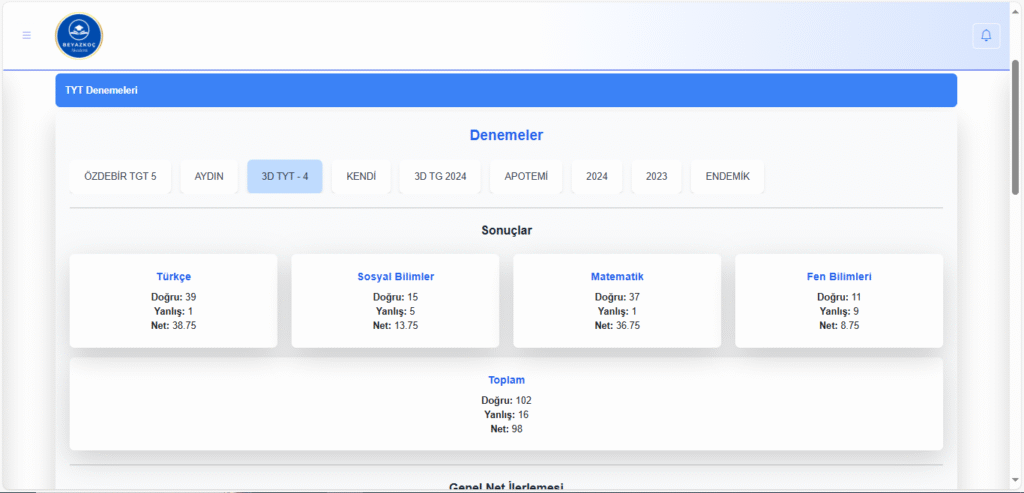Switch to the AYDIN exam tab
1024x493 pixels.
pos(209,176)
